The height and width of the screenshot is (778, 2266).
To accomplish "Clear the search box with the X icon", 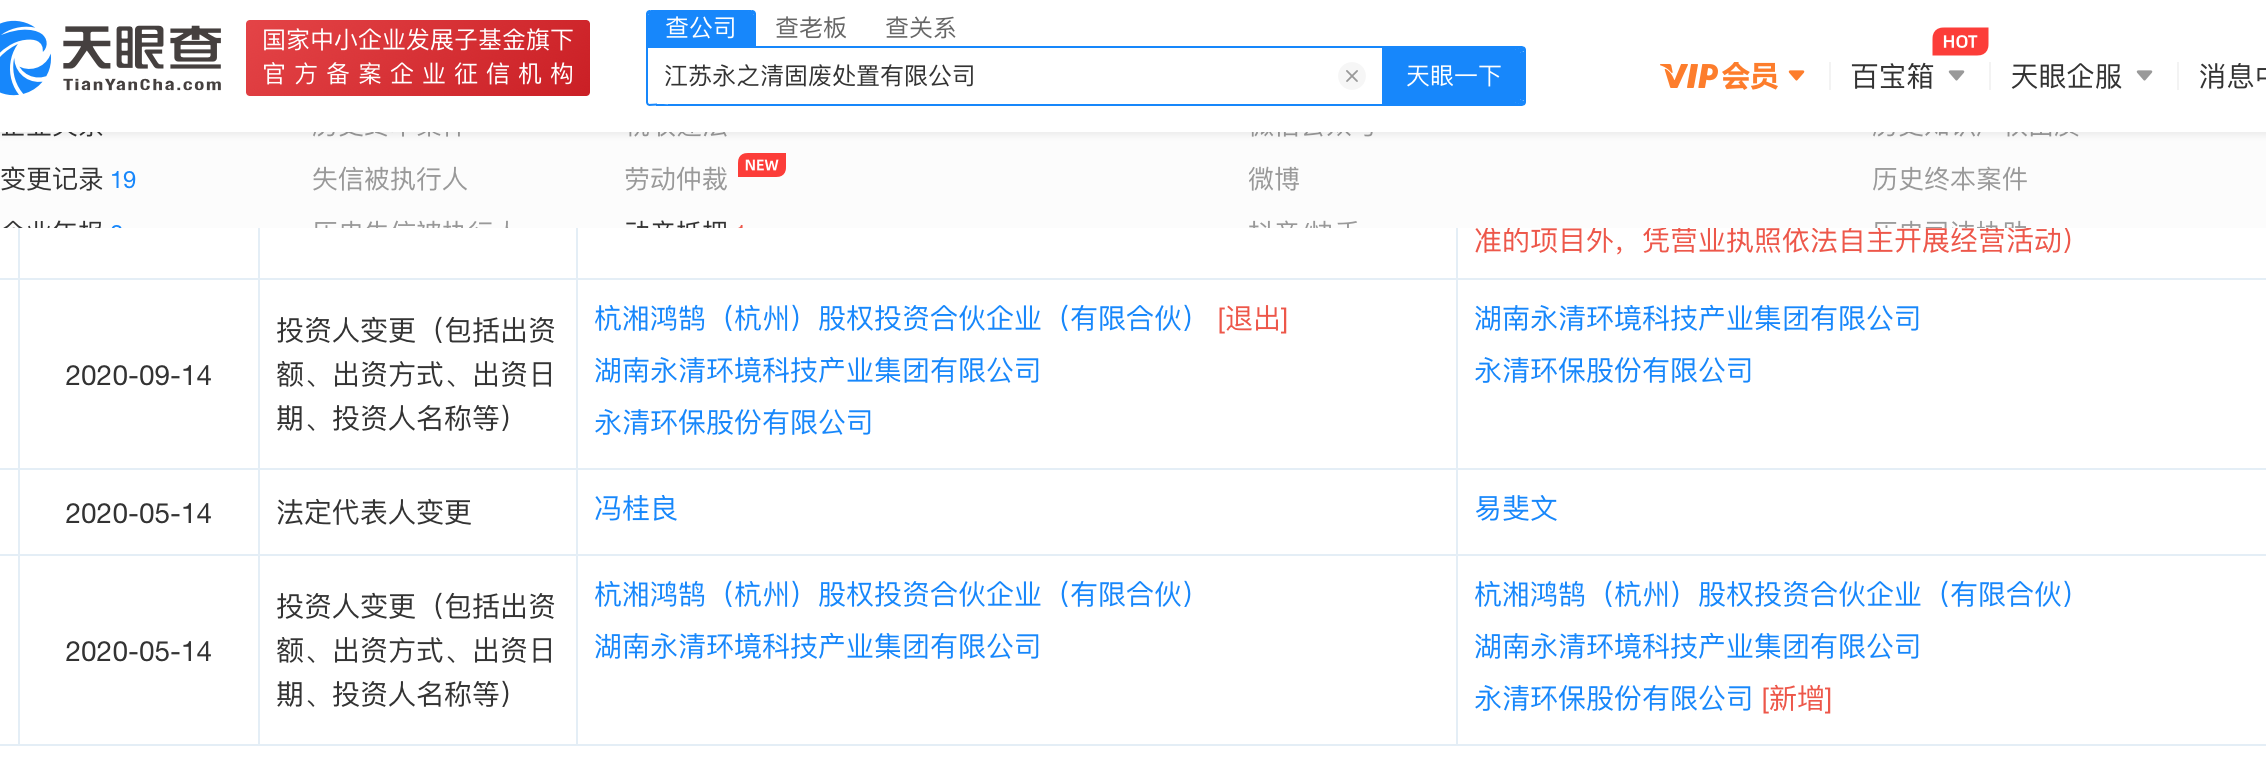I will (1351, 76).
